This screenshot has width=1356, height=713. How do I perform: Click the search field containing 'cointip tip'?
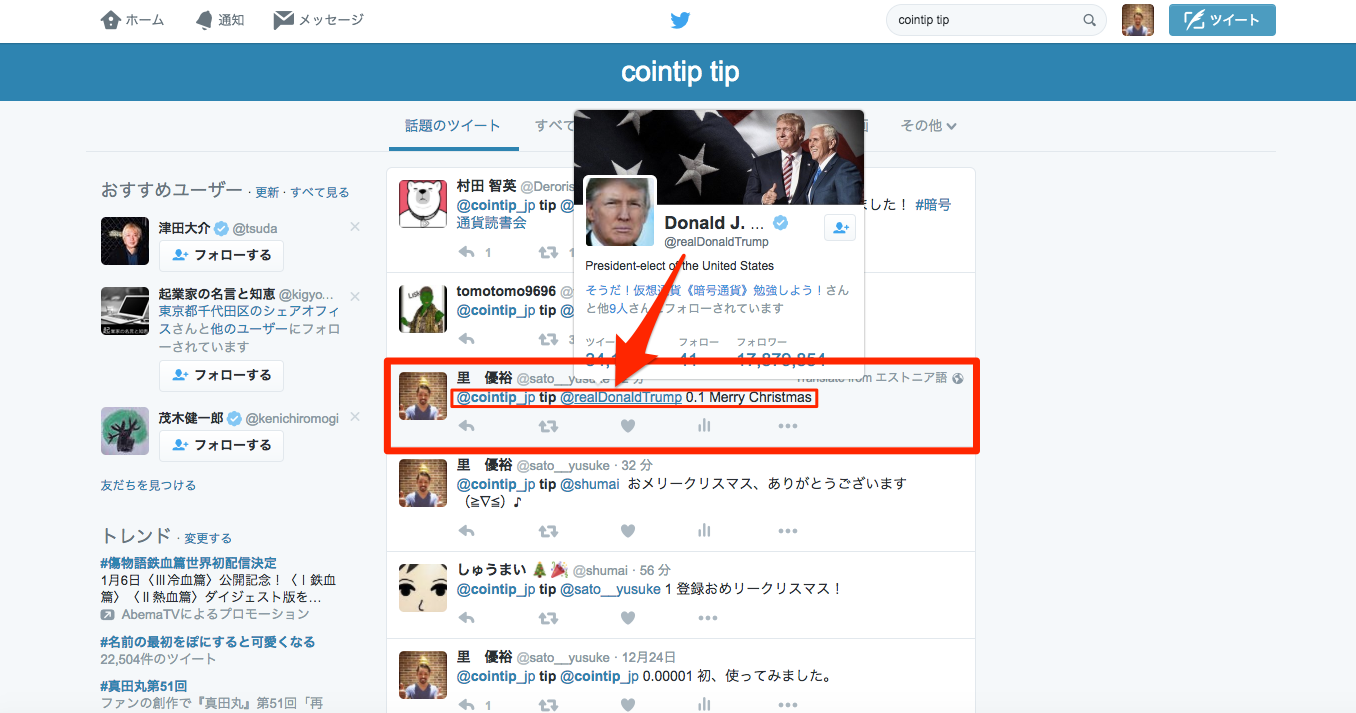click(x=996, y=20)
